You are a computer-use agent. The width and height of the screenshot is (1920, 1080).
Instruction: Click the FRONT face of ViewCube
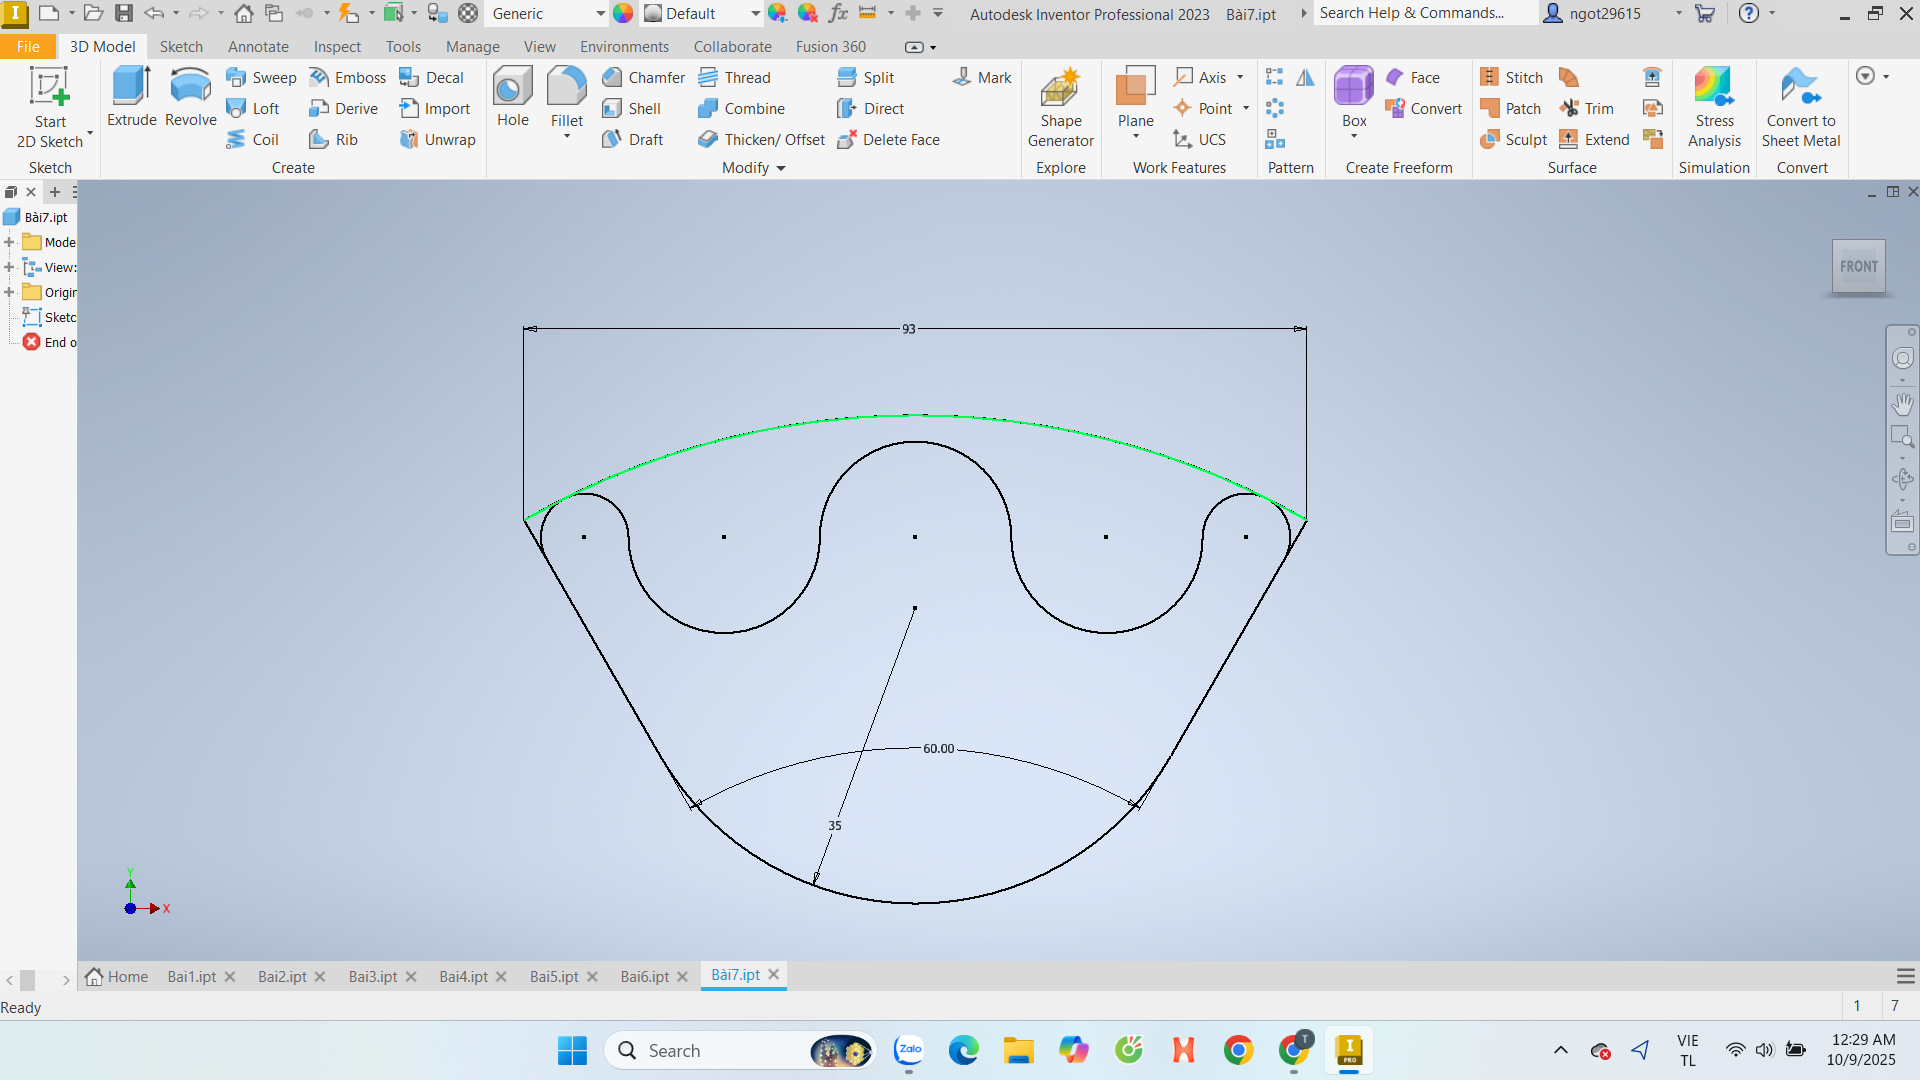coord(1858,266)
